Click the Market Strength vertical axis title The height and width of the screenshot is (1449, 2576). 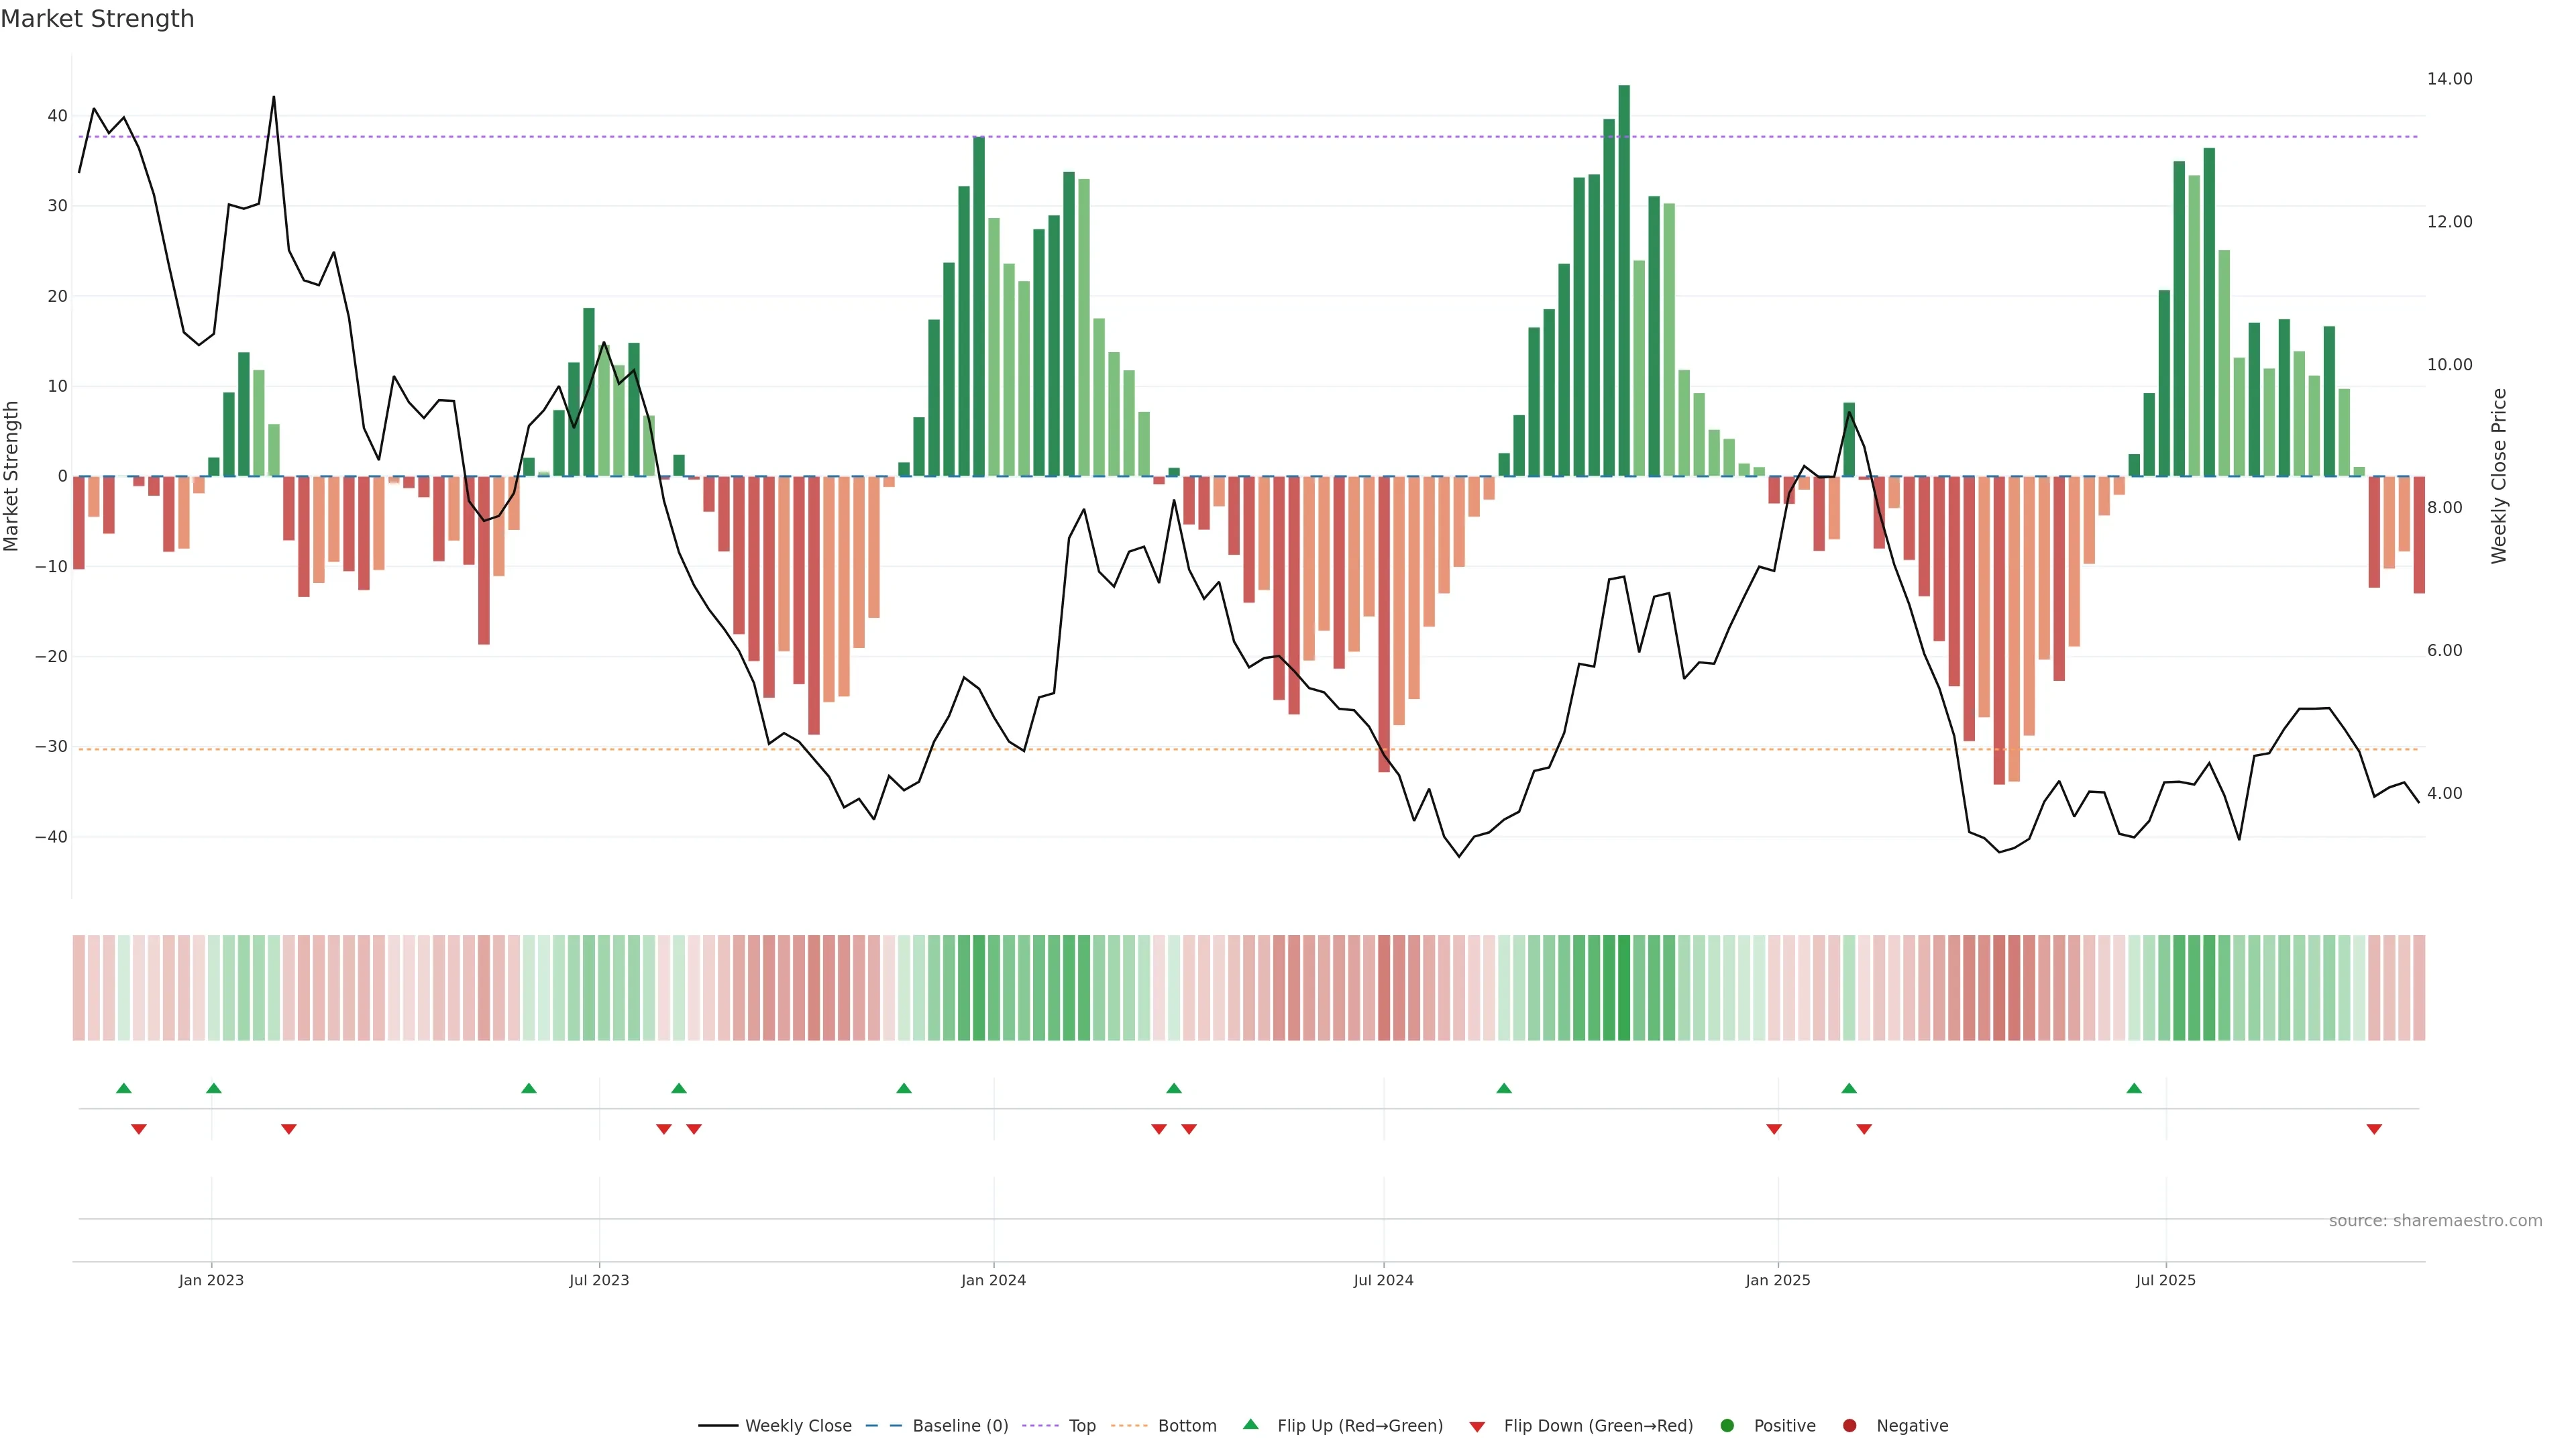(11, 476)
